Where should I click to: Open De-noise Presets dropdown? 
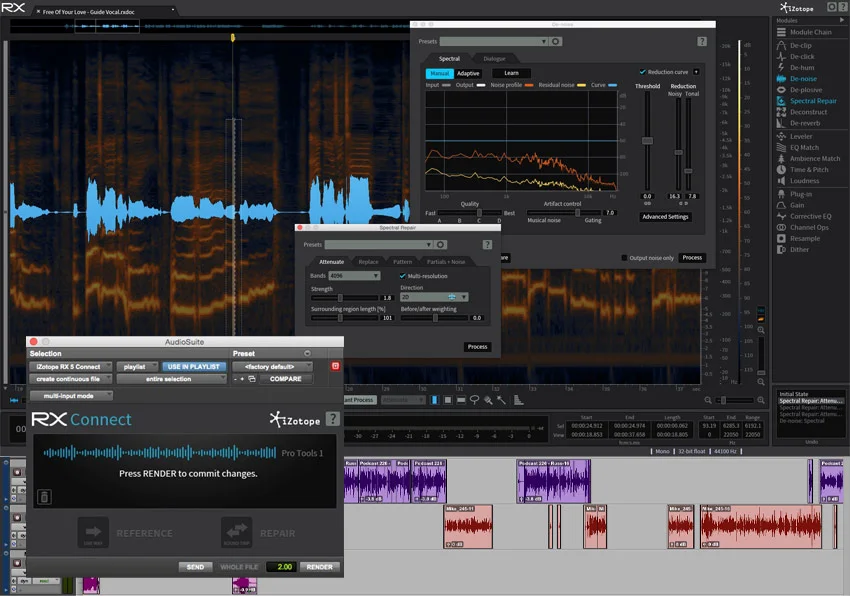pos(494,41)
